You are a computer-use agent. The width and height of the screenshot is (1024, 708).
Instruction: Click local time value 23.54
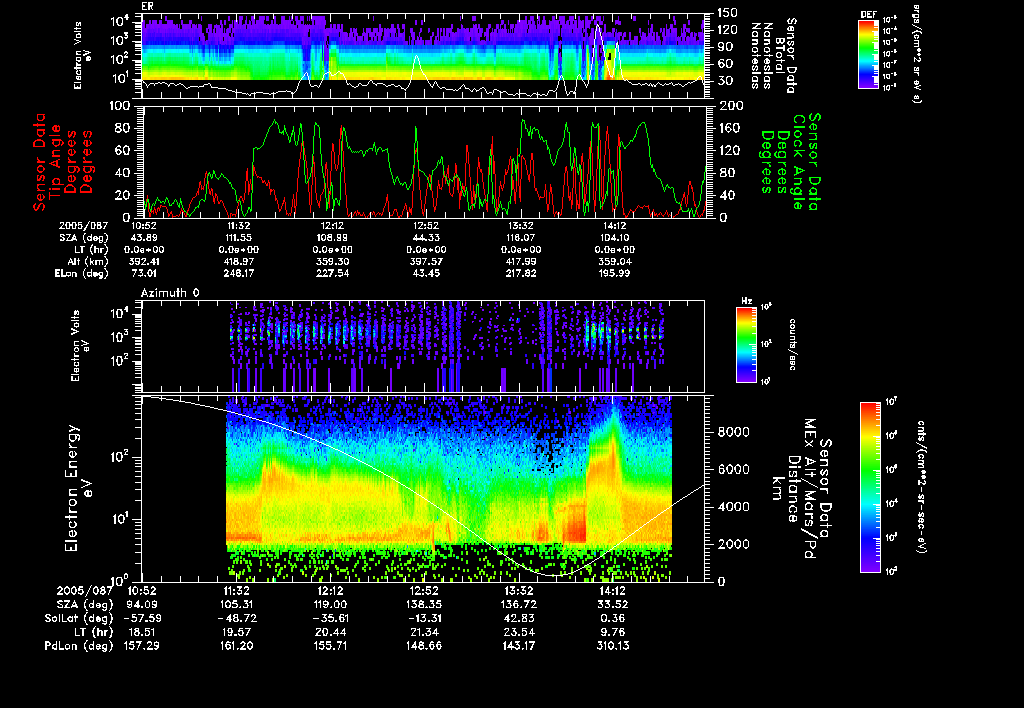(x=519, y=632)
